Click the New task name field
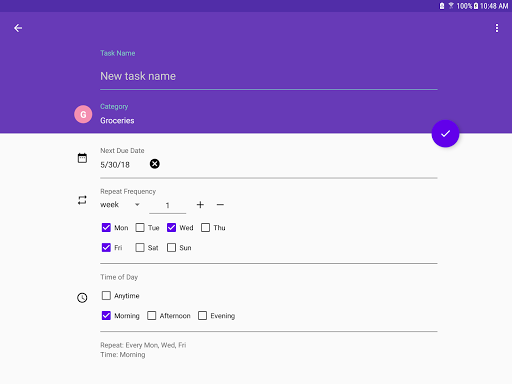Image resolution: width=512 pixels, height=384 pixels. [x=269, y=76]
